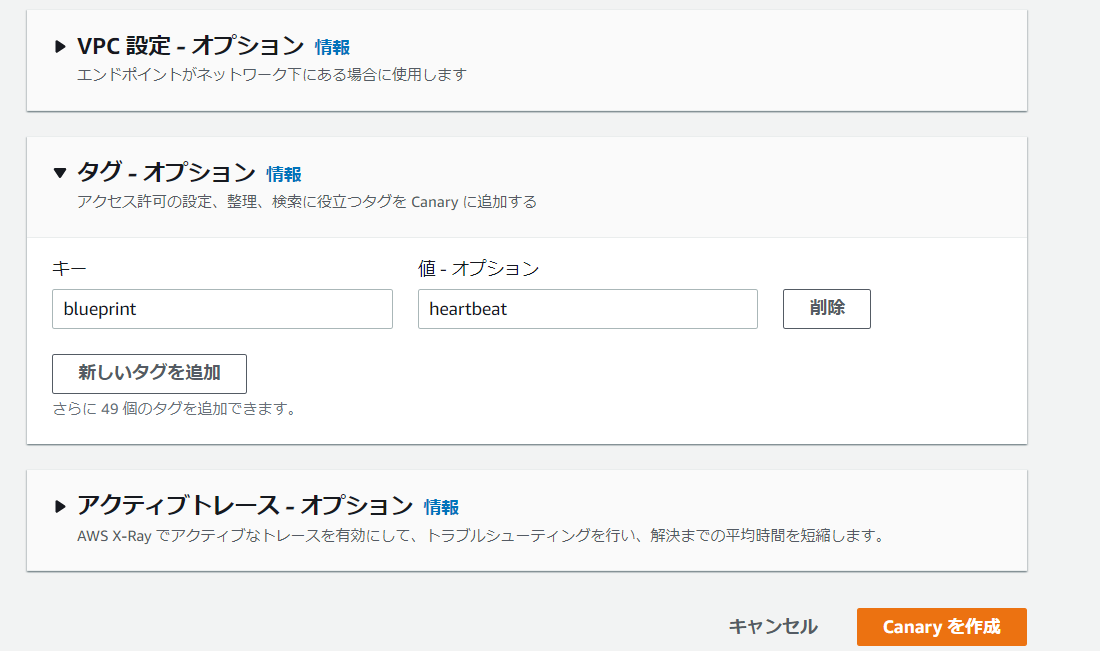The width and height of the screenshot is (1100, 651).
Task: Click the orange Canary を作成 button
Action: click(941, 627)
